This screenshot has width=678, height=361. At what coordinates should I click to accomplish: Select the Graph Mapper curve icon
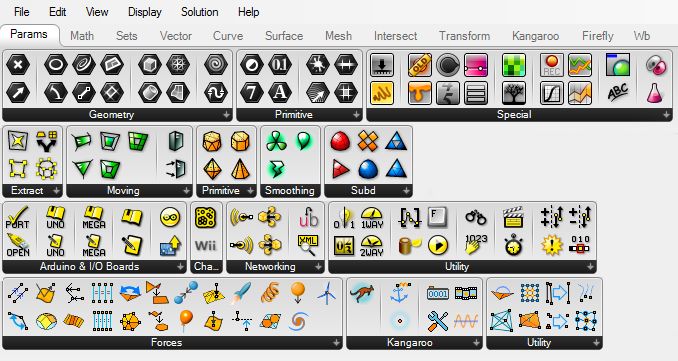(x=552, y=93)
